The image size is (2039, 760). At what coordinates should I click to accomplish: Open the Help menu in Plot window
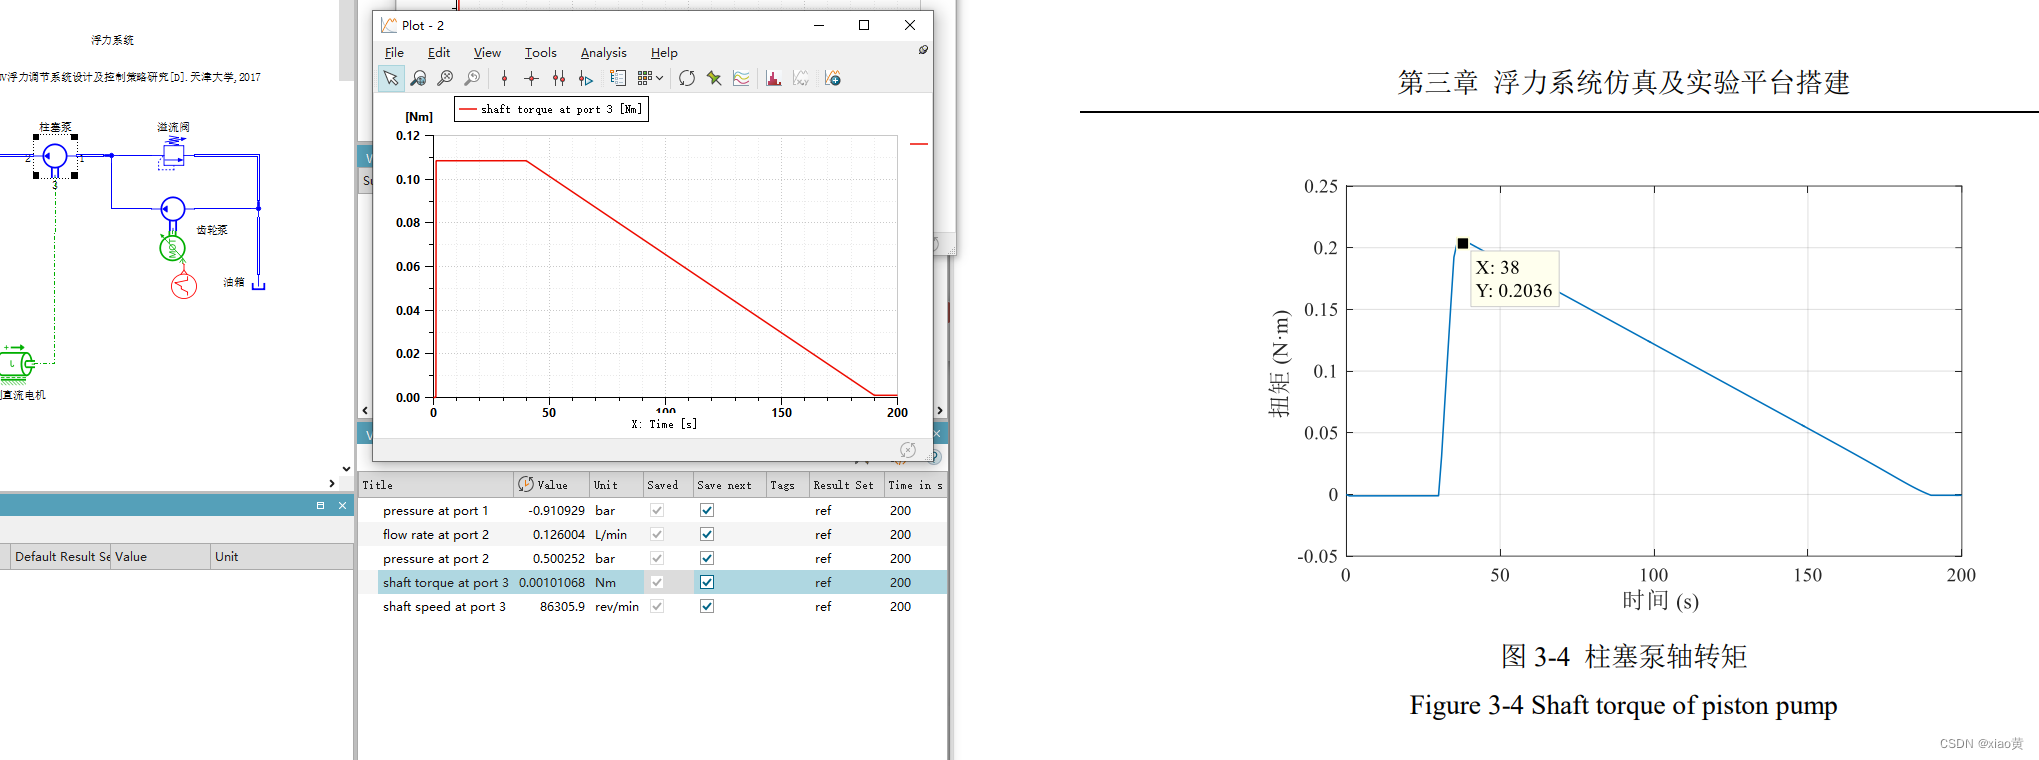tap(664, 53)
